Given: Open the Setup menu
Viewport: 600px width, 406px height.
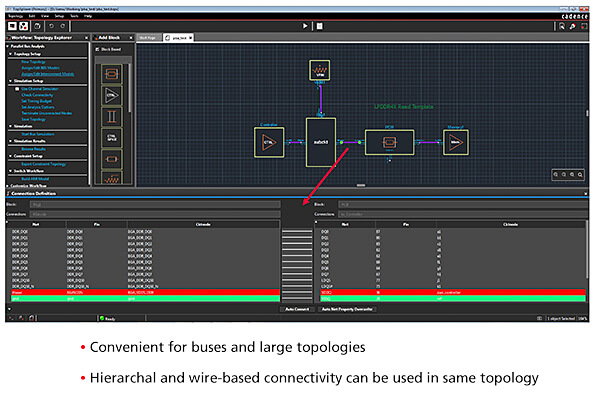Looking at the screenshot, I should click(60, 15).
